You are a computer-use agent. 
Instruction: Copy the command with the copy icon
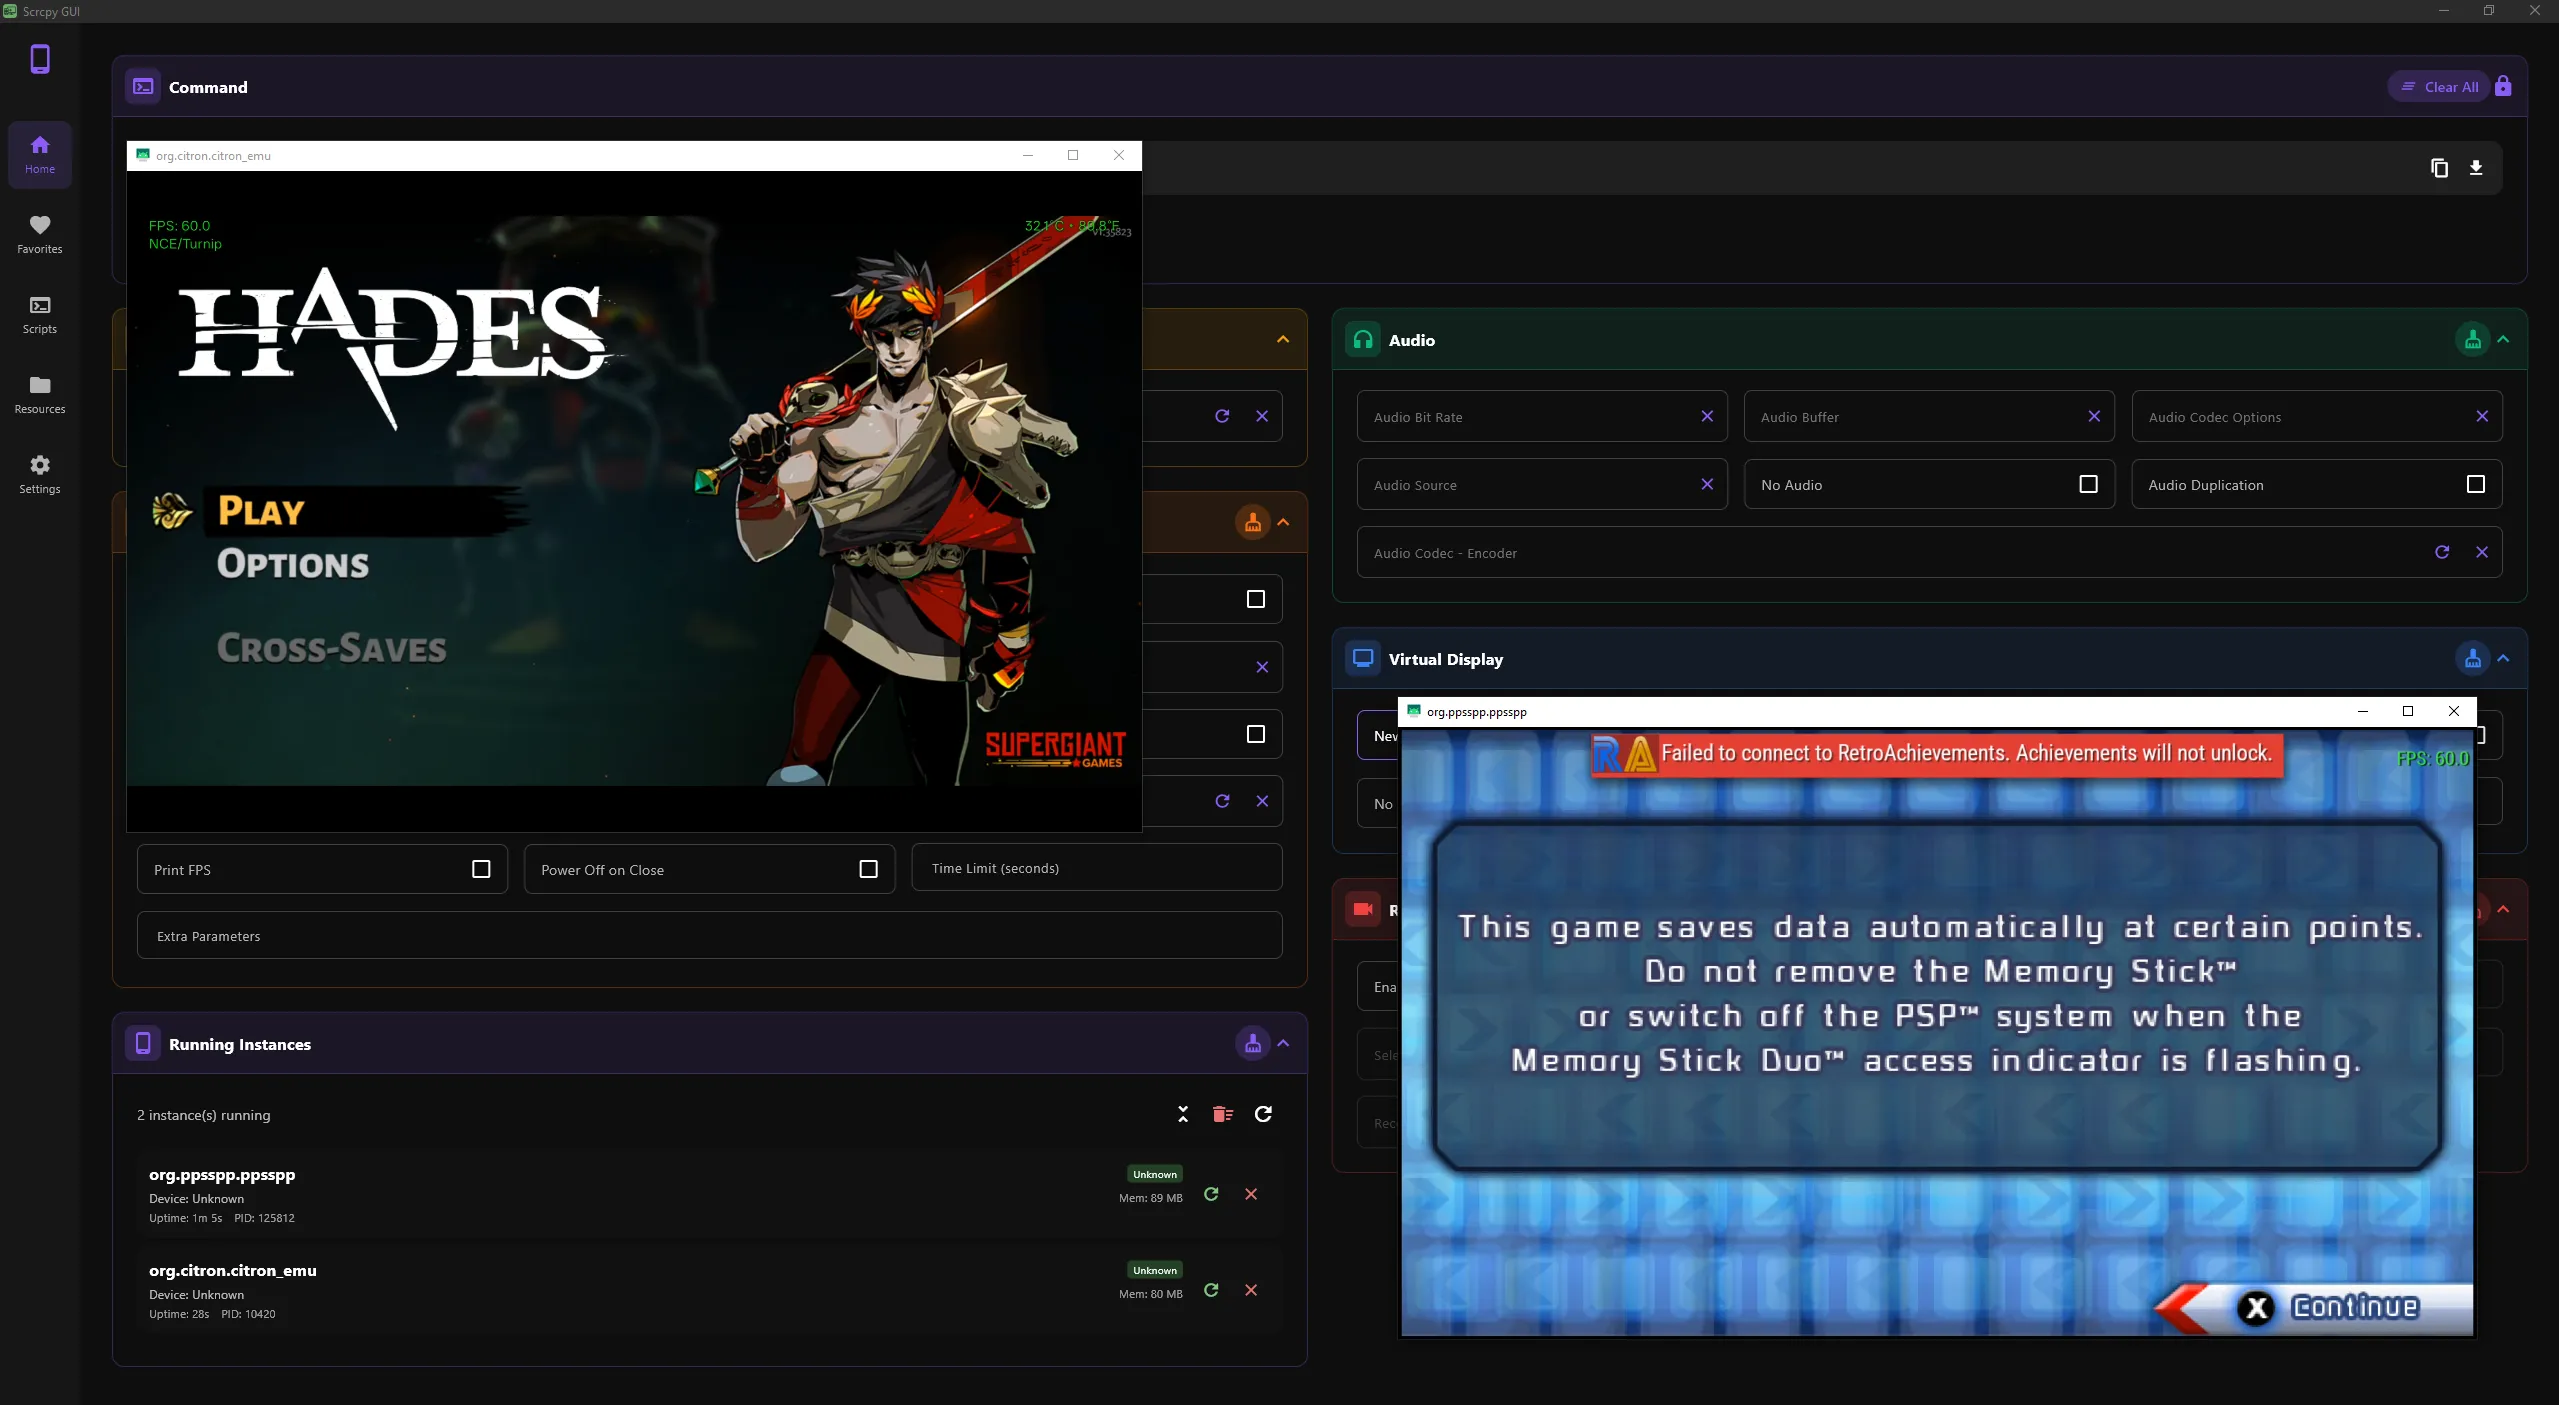(x=2439, y=168)
